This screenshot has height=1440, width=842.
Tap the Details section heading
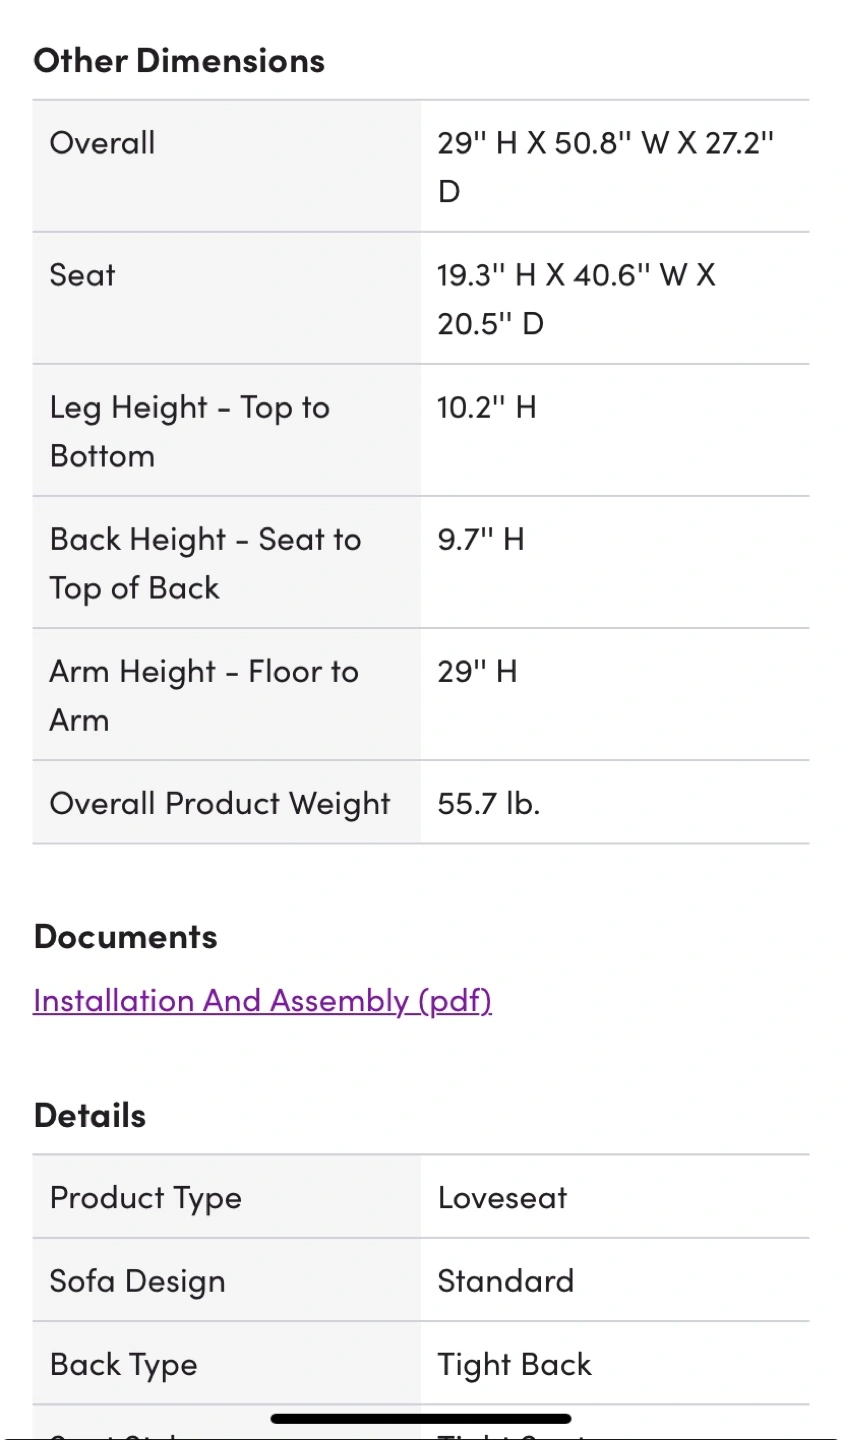click(x=89, y=1115)
